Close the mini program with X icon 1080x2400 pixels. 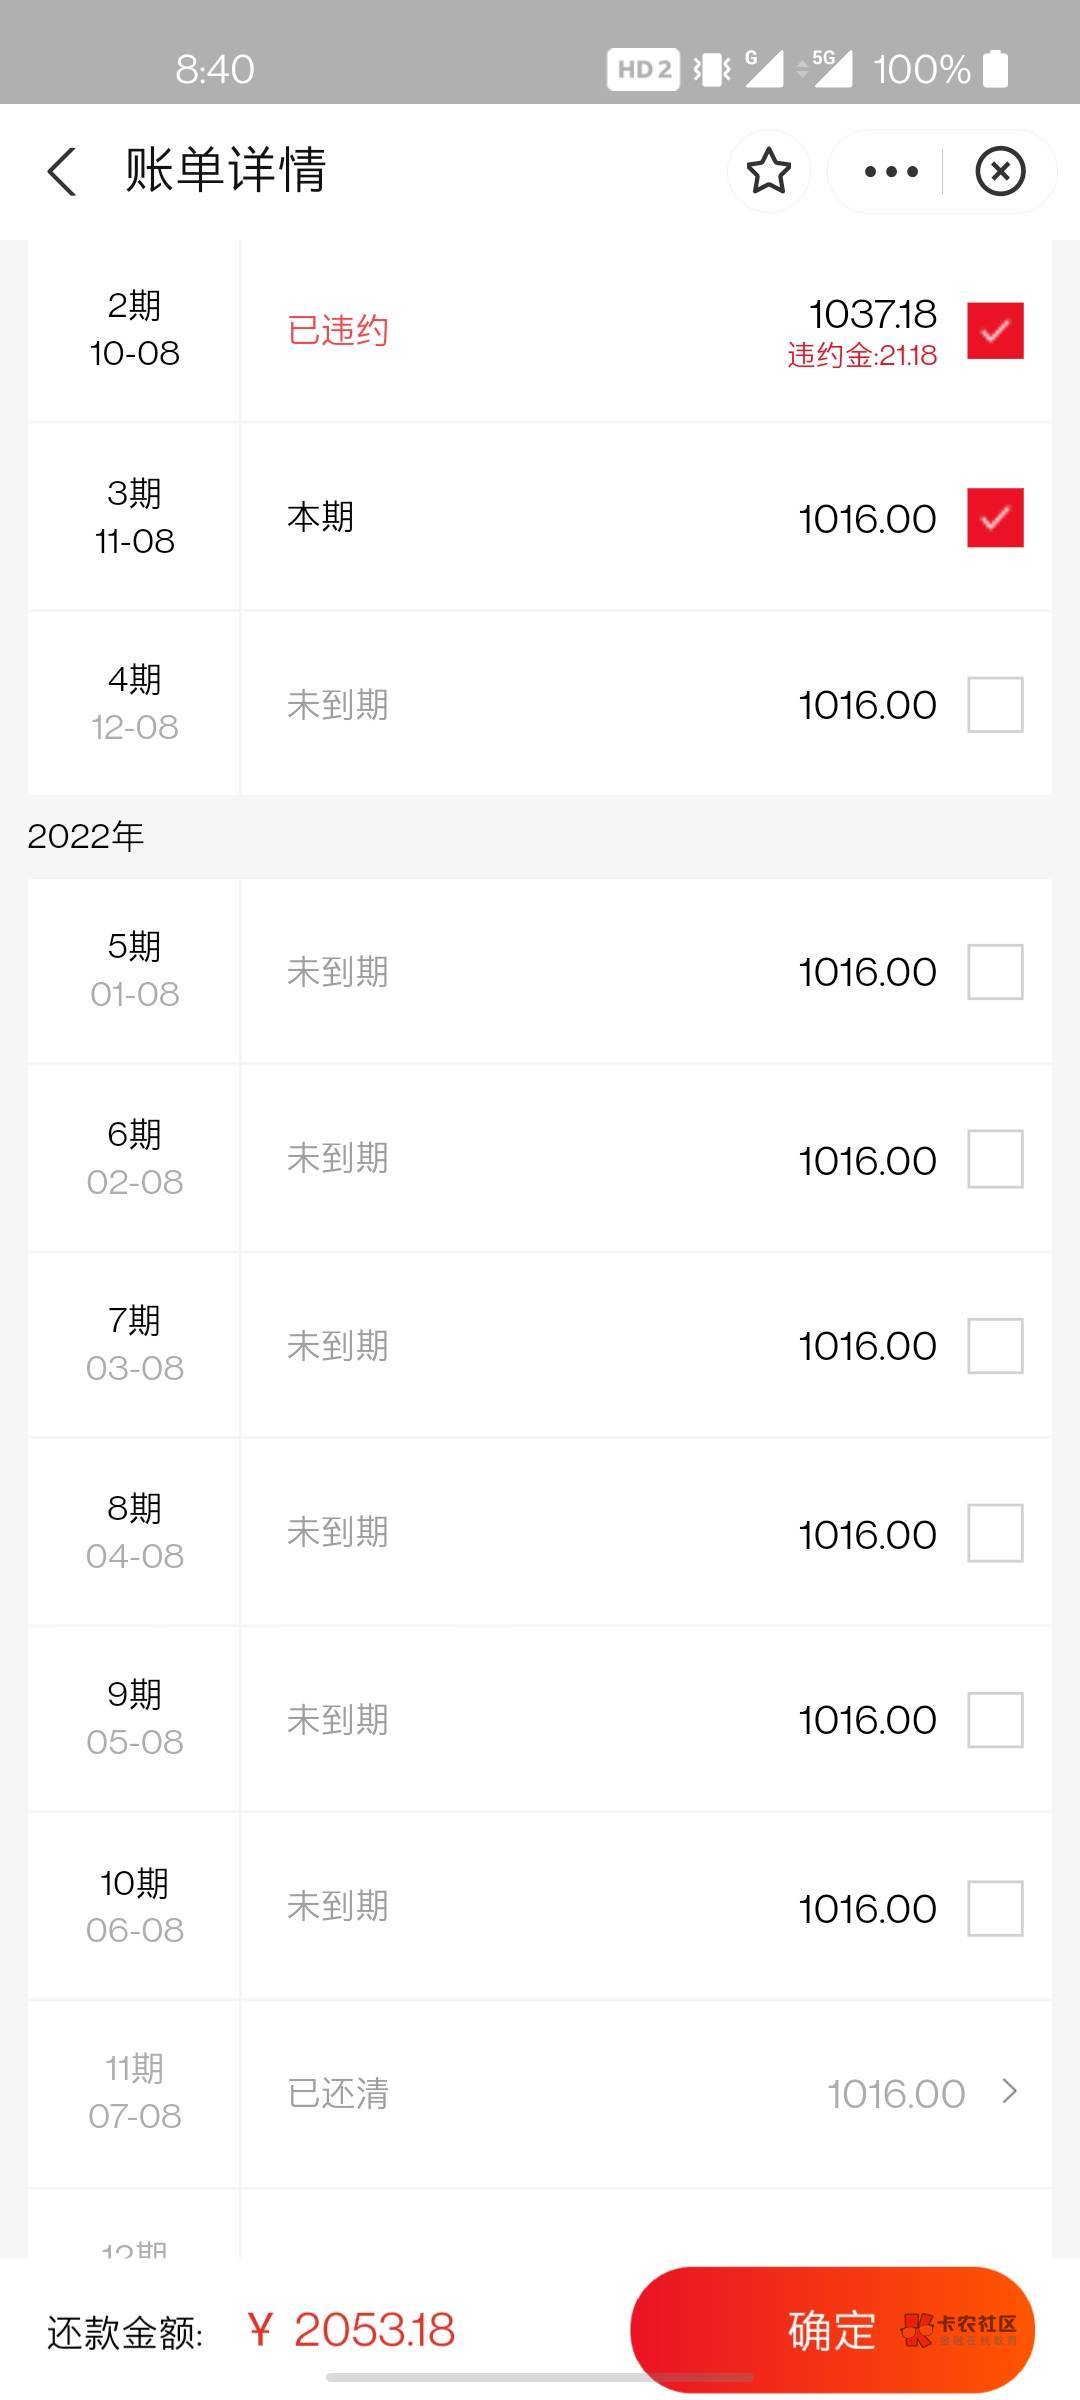click(x=1000, y=171)
